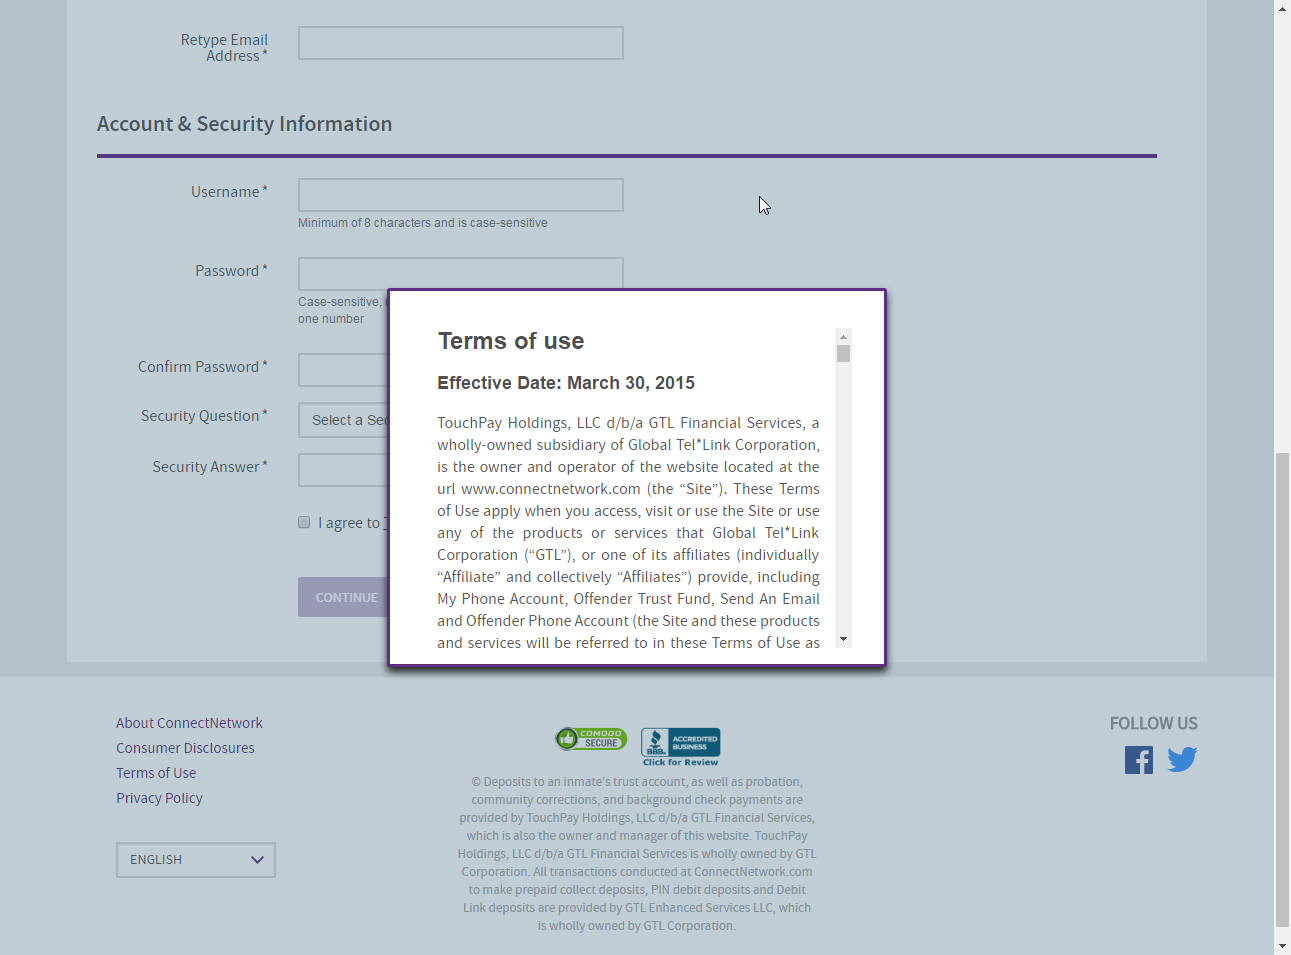1291x955 pixels.
Task: Click the Username input field
Action: pyautogui.click(x=461, y=195)
